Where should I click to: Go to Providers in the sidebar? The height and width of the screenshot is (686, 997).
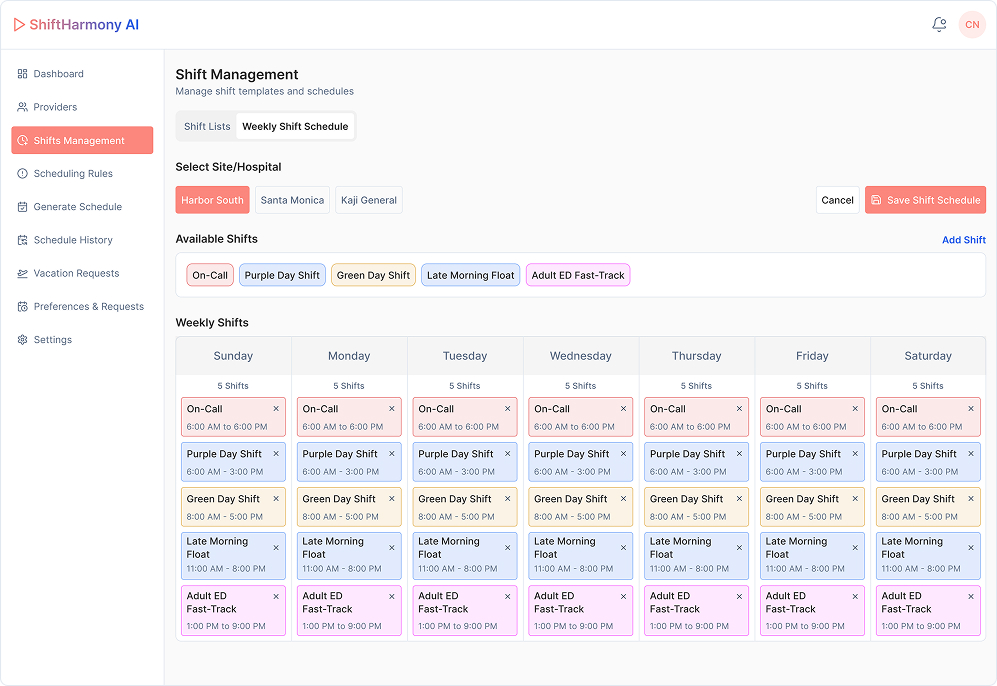click(55, 107)
